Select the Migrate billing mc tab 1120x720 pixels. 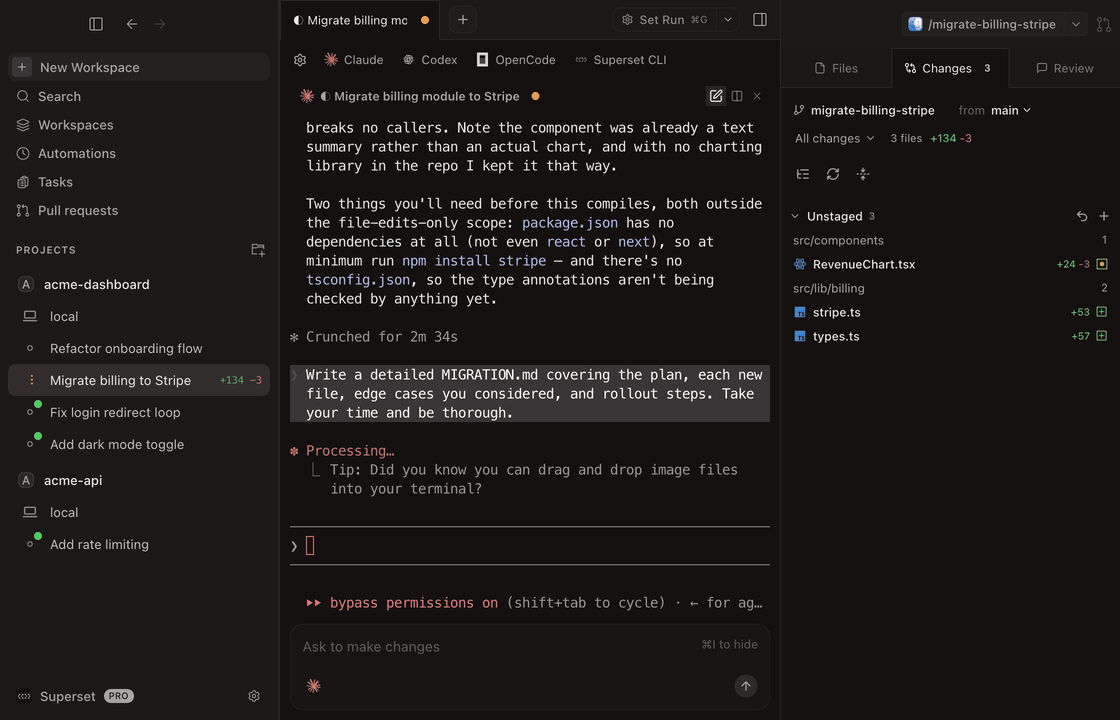click(x=359, y=20)
